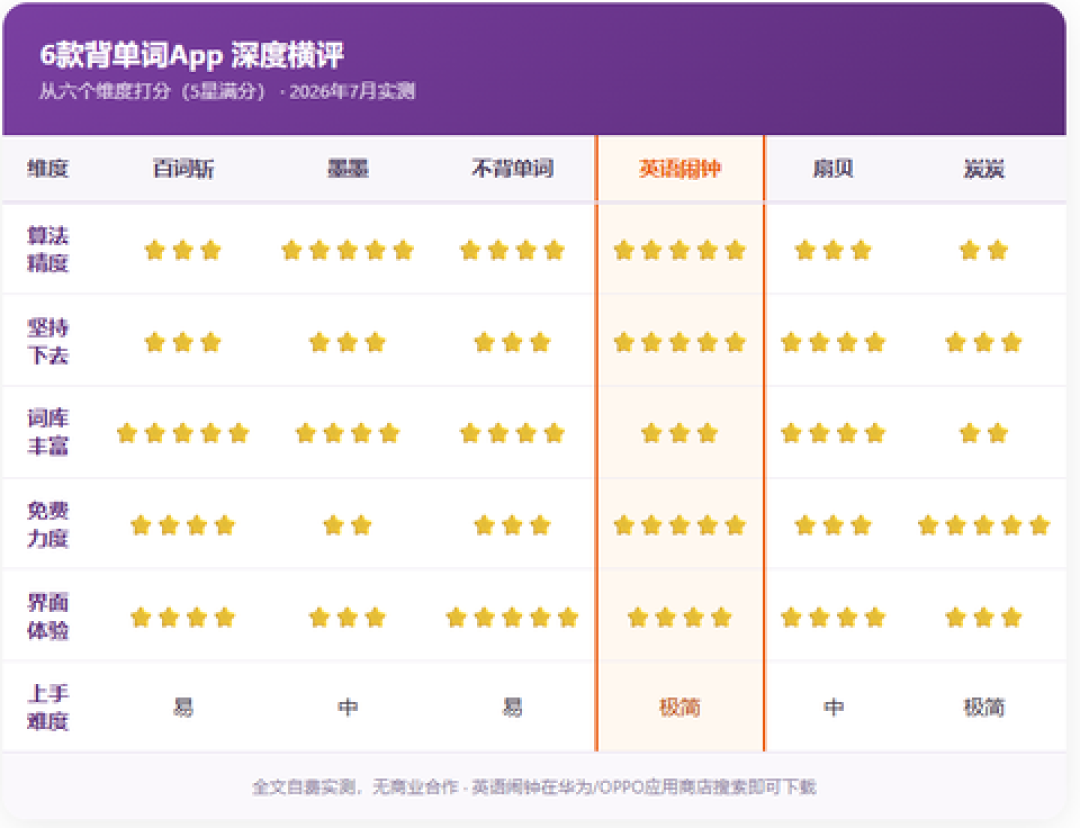The image size is (1080, 828).
Task: Select the 墨墨 column header
Action: [348, 168]
